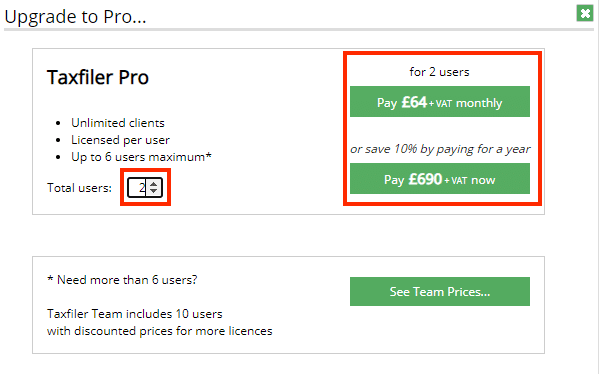Click the £690 price amount
The height and width of the screenshot is (374, 599).
click(425, 179)
